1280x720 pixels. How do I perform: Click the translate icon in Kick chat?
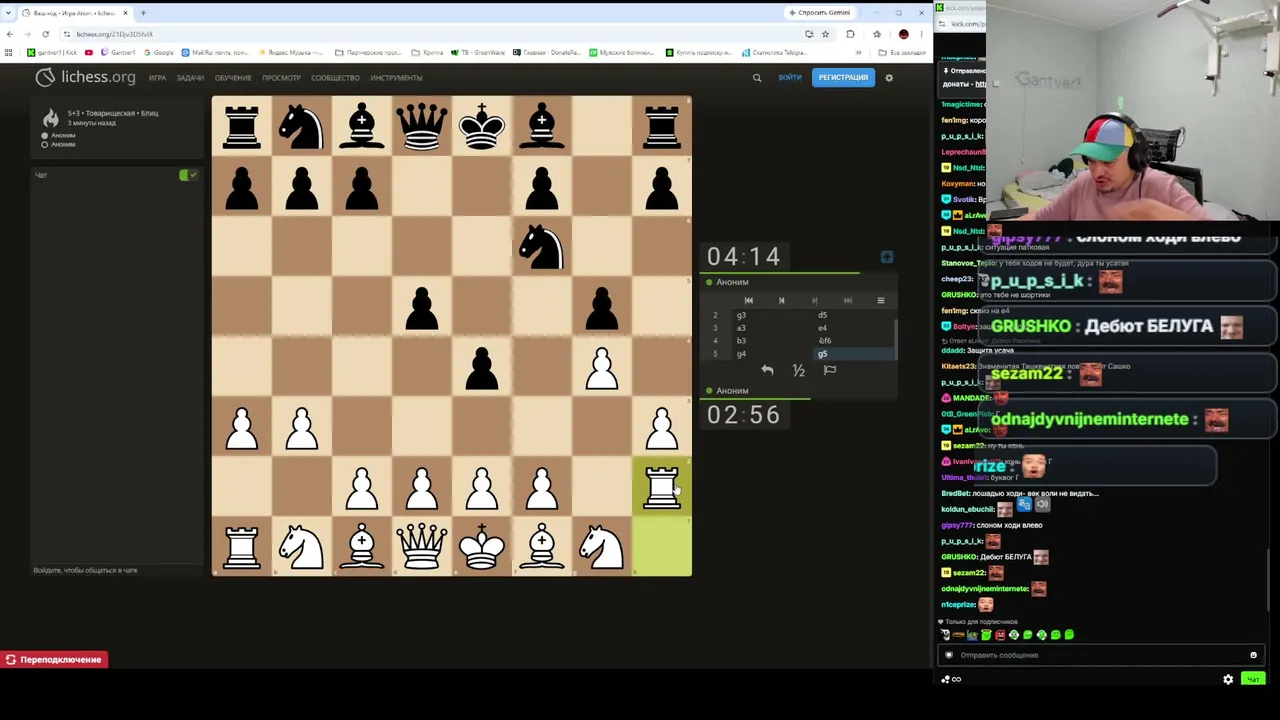(1024, 505)
